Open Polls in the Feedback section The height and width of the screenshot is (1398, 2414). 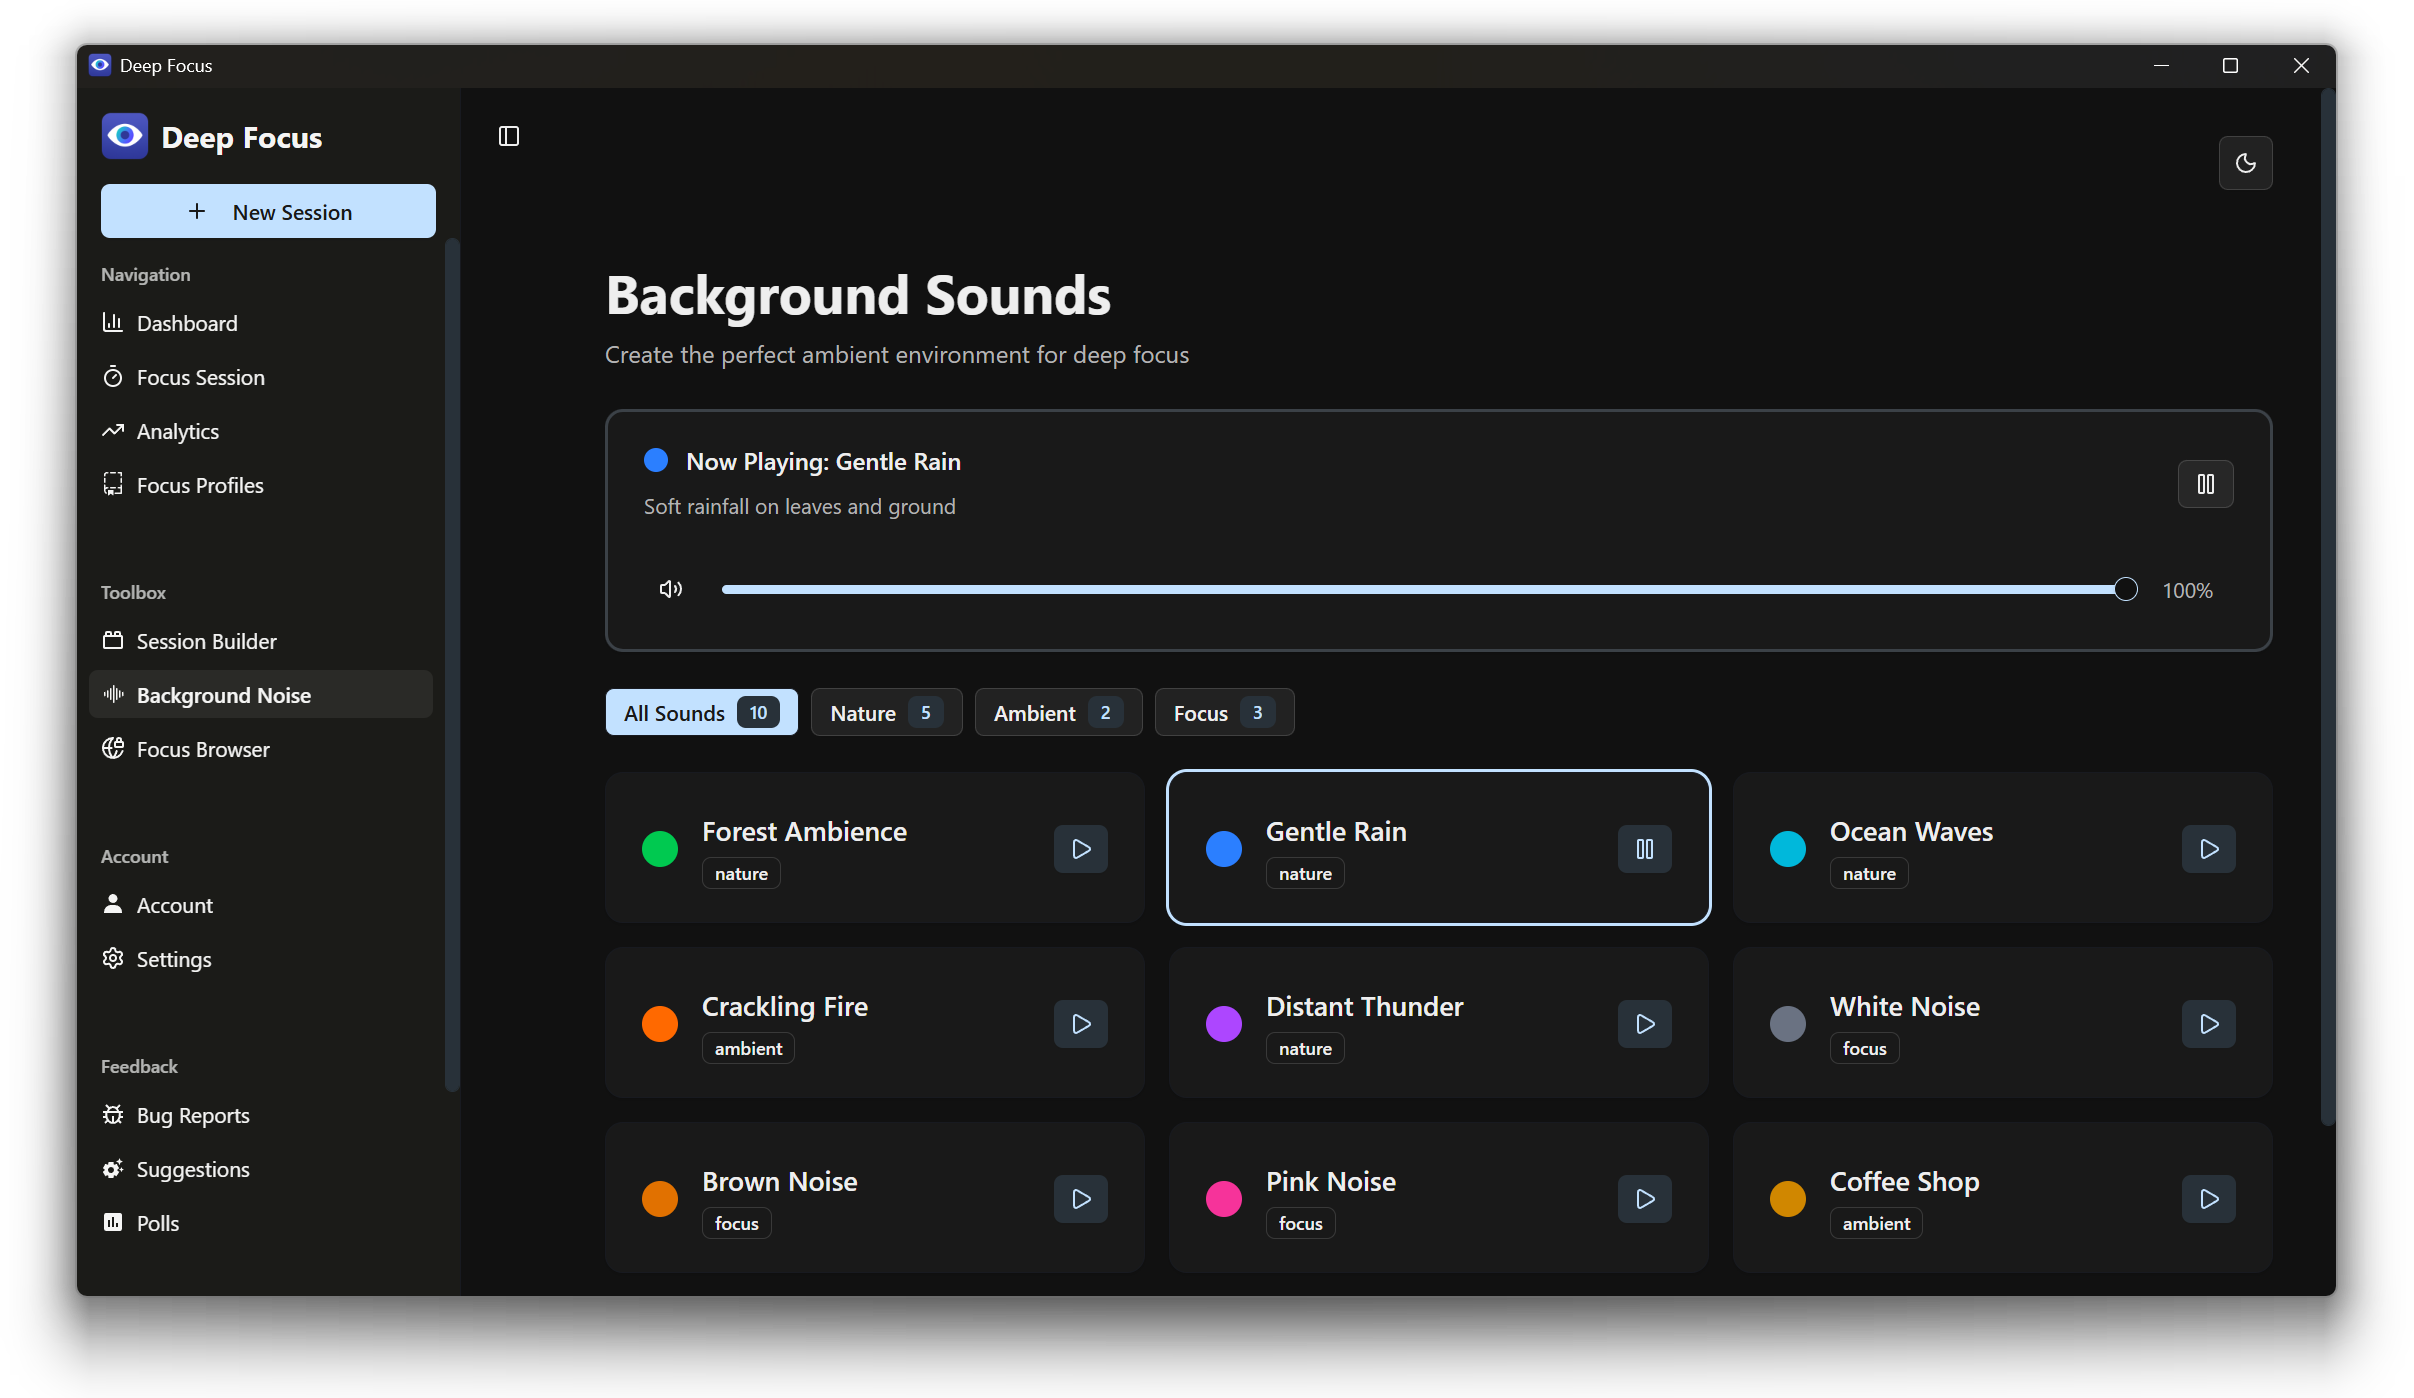[261, 1223]
